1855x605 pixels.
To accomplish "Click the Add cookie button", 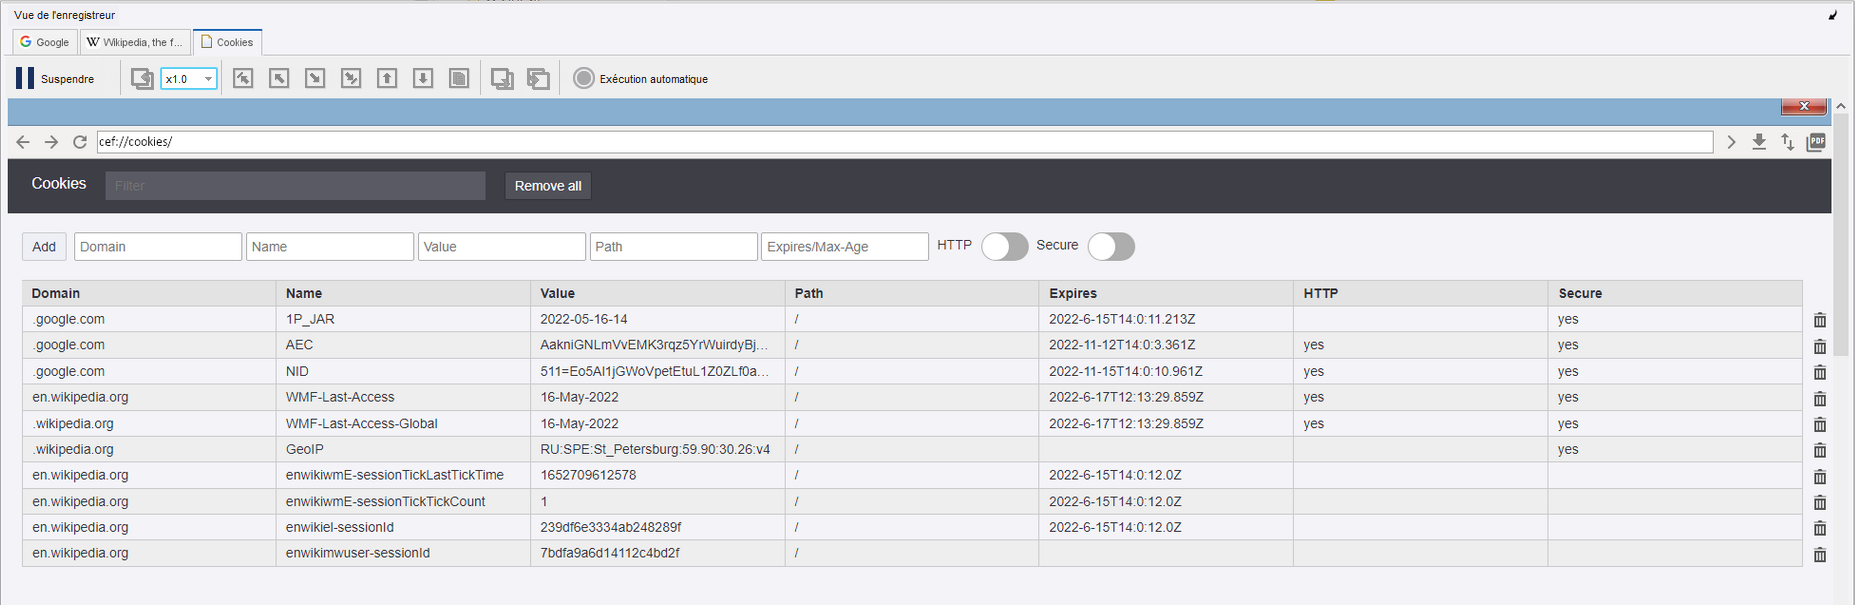I will pyautogui.click(x=44, y=246).
